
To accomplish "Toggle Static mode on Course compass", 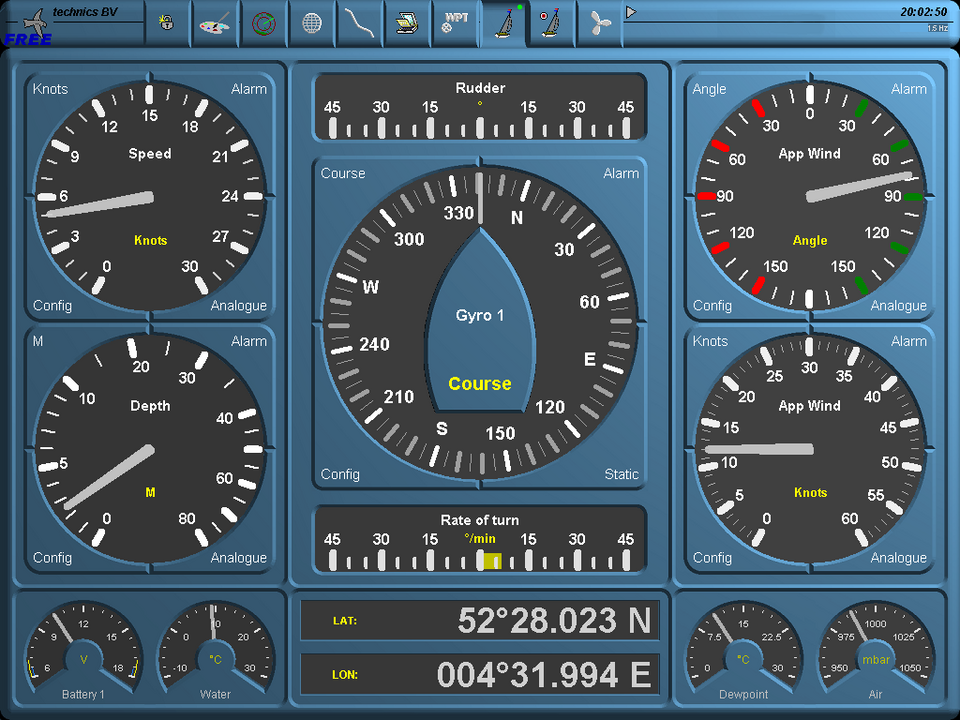I will [621, 474].
